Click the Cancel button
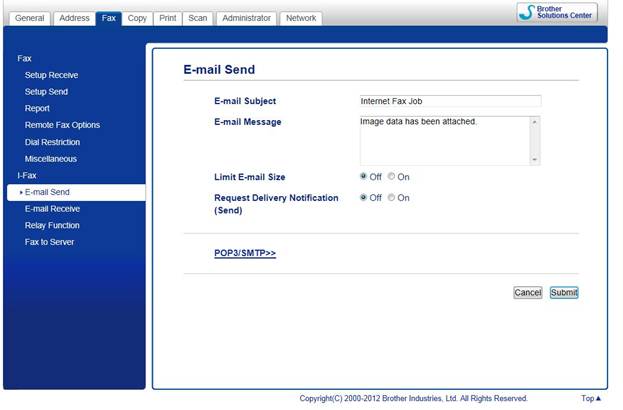 [x=527, y=293]
